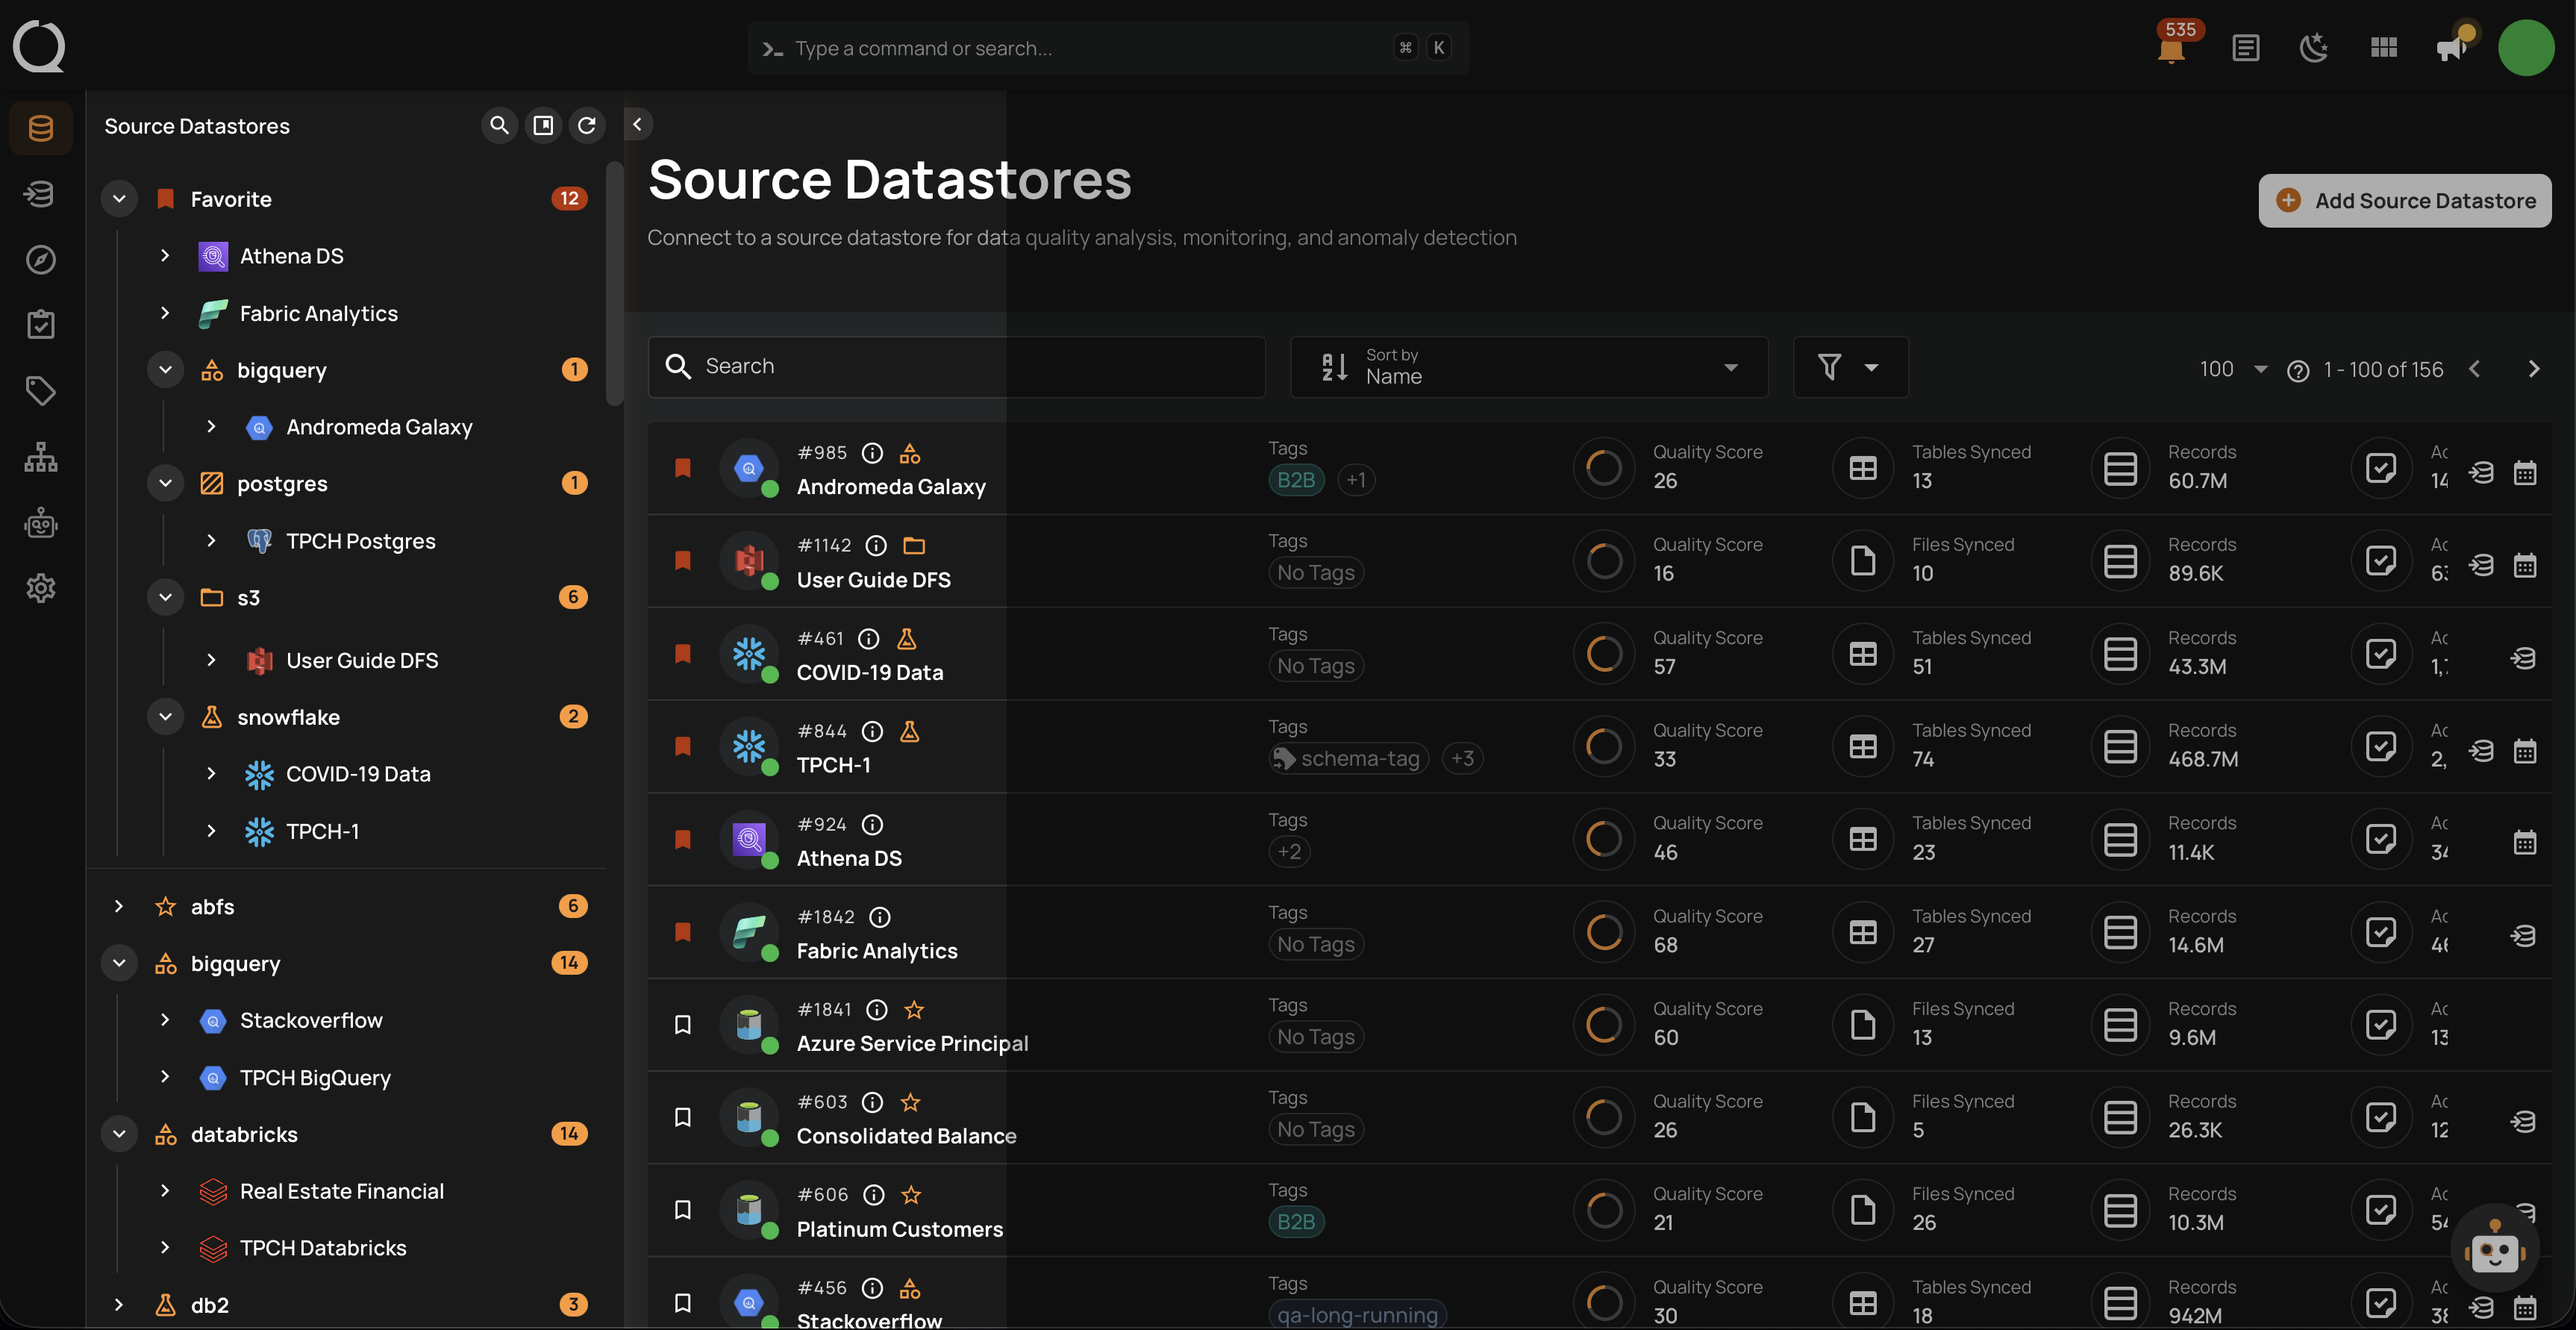Open Settings gear in left navigation

click(x=40, y=588)
